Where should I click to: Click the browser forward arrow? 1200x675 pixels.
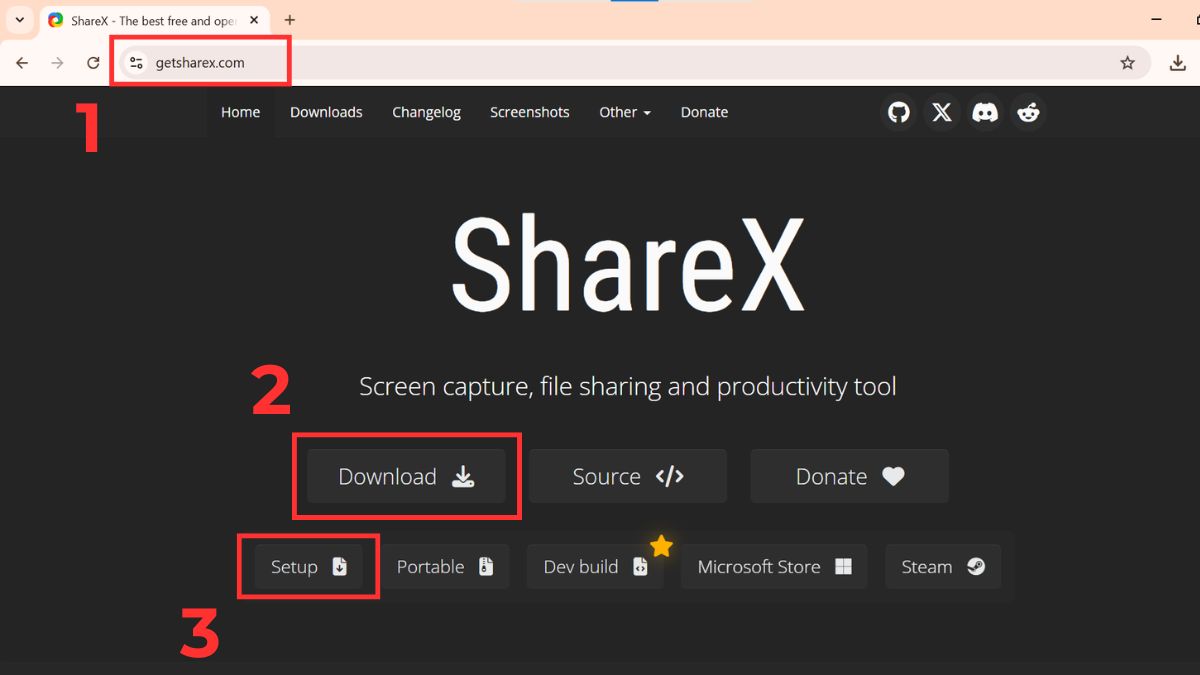[57, 63]
